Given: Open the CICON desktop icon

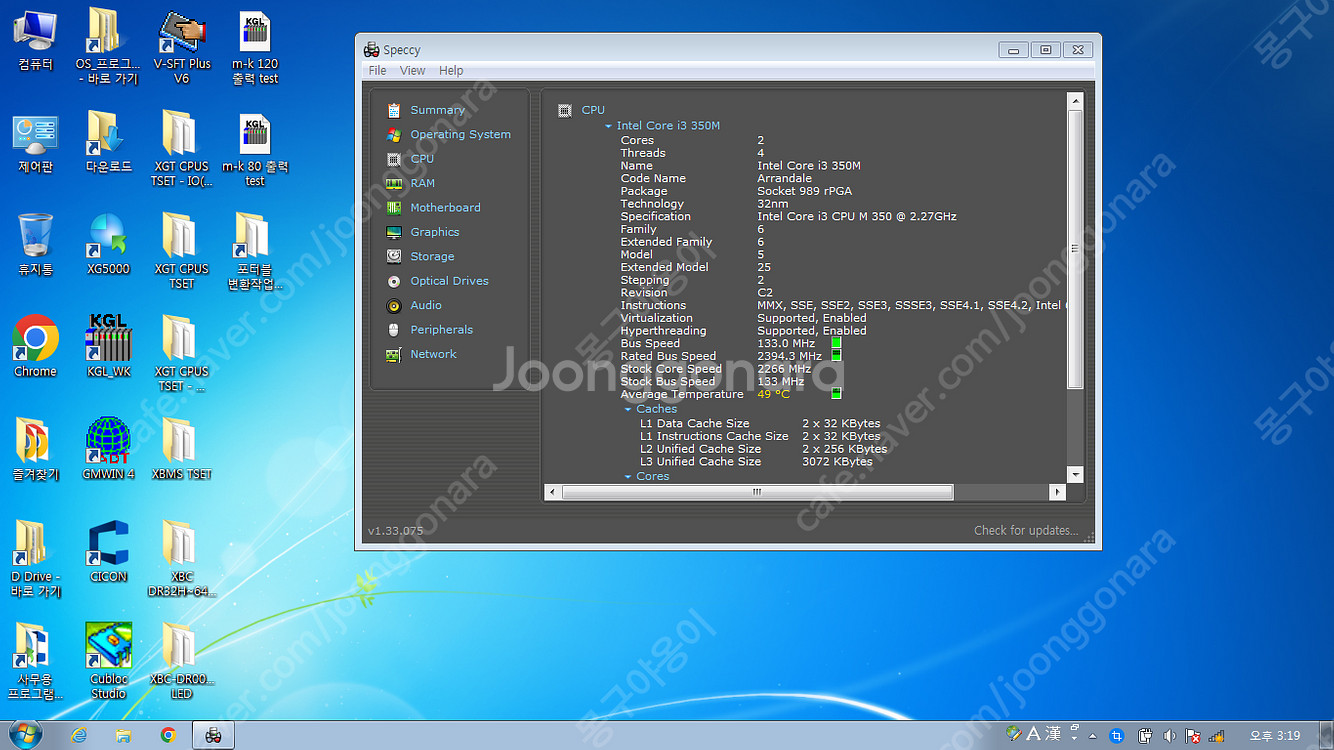Looking at the screenshot, I should coord(108,552).
